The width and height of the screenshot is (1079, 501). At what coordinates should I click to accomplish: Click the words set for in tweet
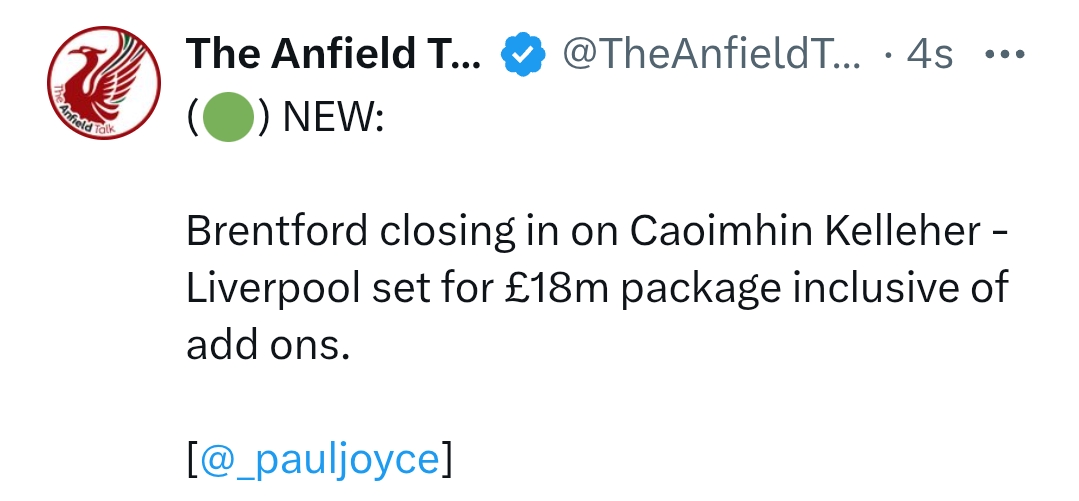pyautogui.click(x=432, y=288)
